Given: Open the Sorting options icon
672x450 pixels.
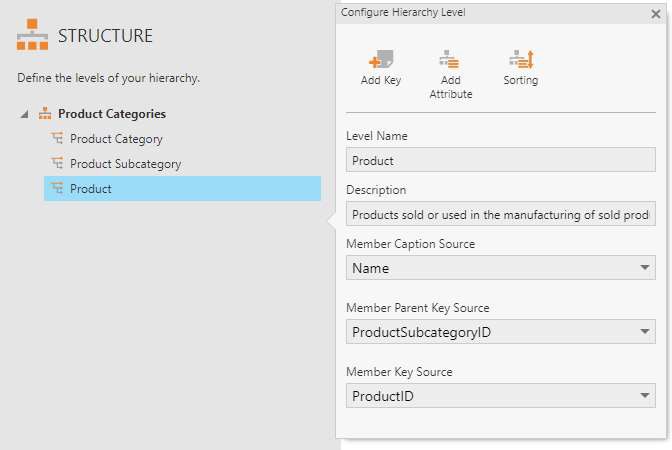Looking at the screenshot, I should 520,59.
